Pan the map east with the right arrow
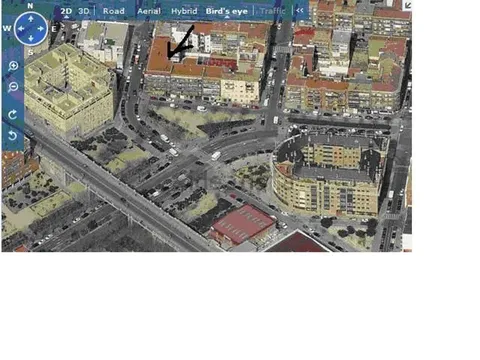This screenshot has height=360, width=480. (x=41, y=29)
